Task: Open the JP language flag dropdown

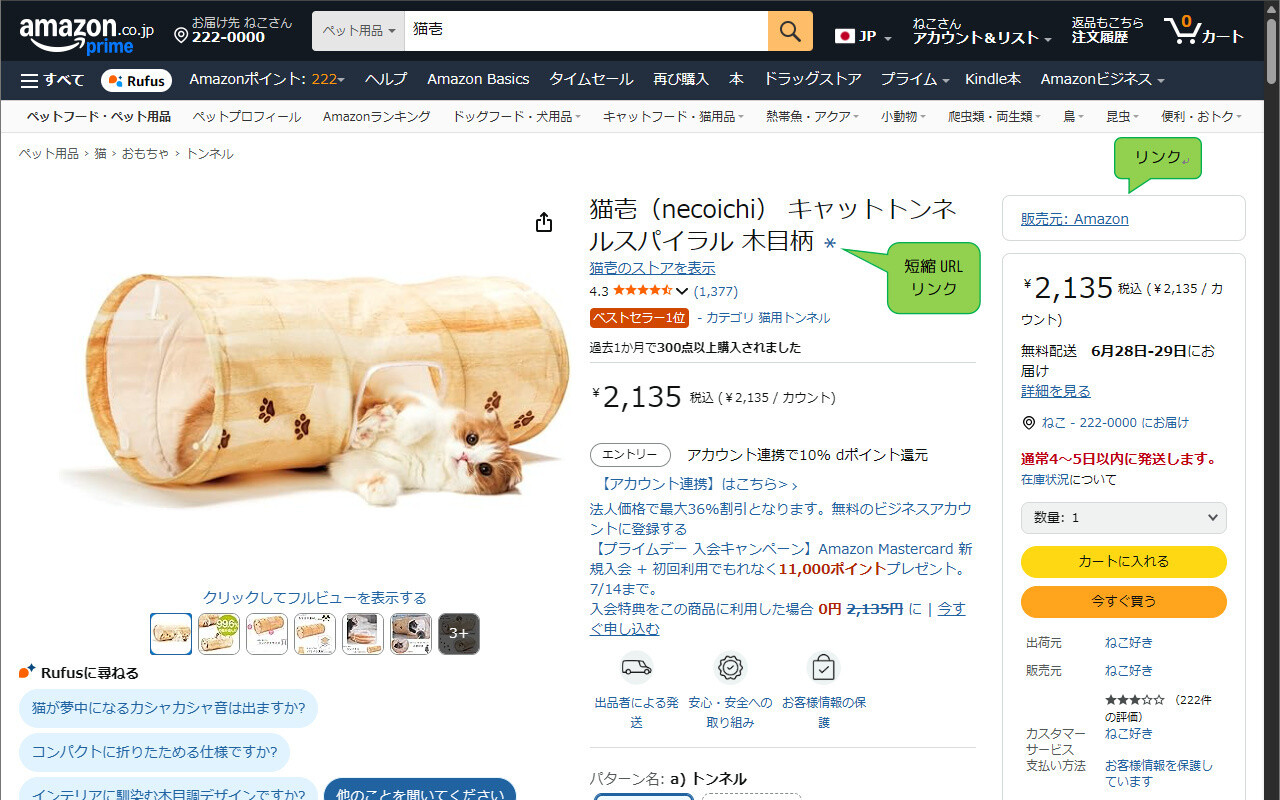Action: tap(865, 36)
